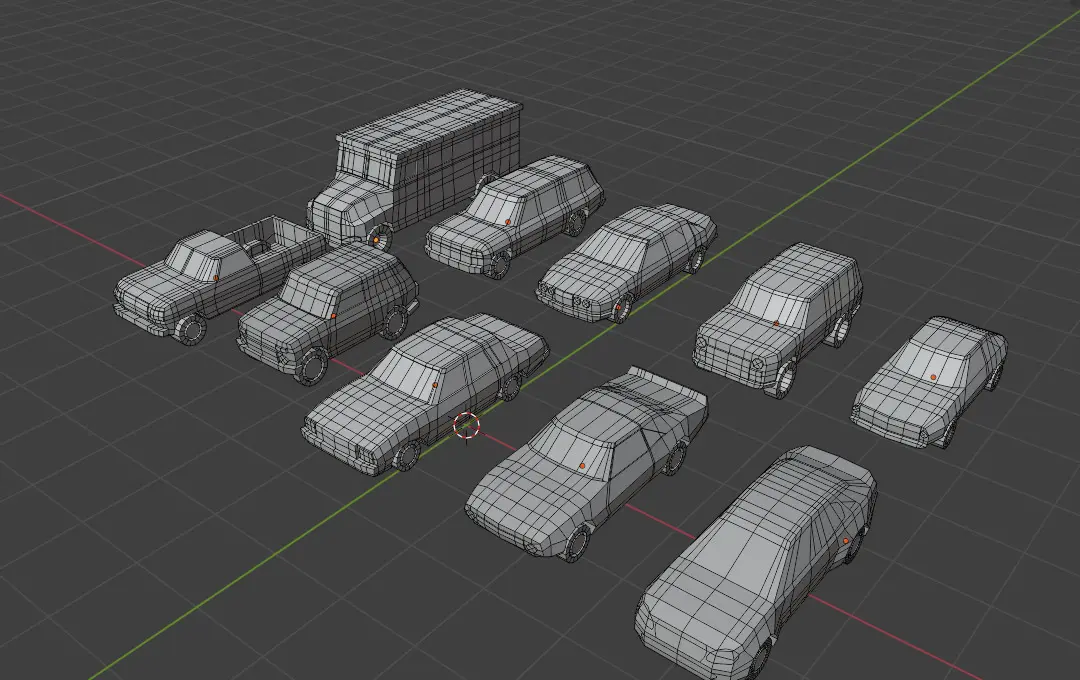Click the red-white 3D cursor
The width and height of the screenshot is (1080, 680).
tap(466, 425)
